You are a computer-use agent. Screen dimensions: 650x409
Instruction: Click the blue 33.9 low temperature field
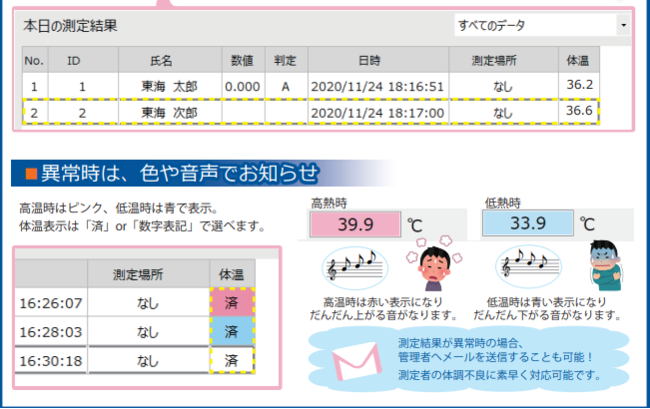(x=527, y=223)
